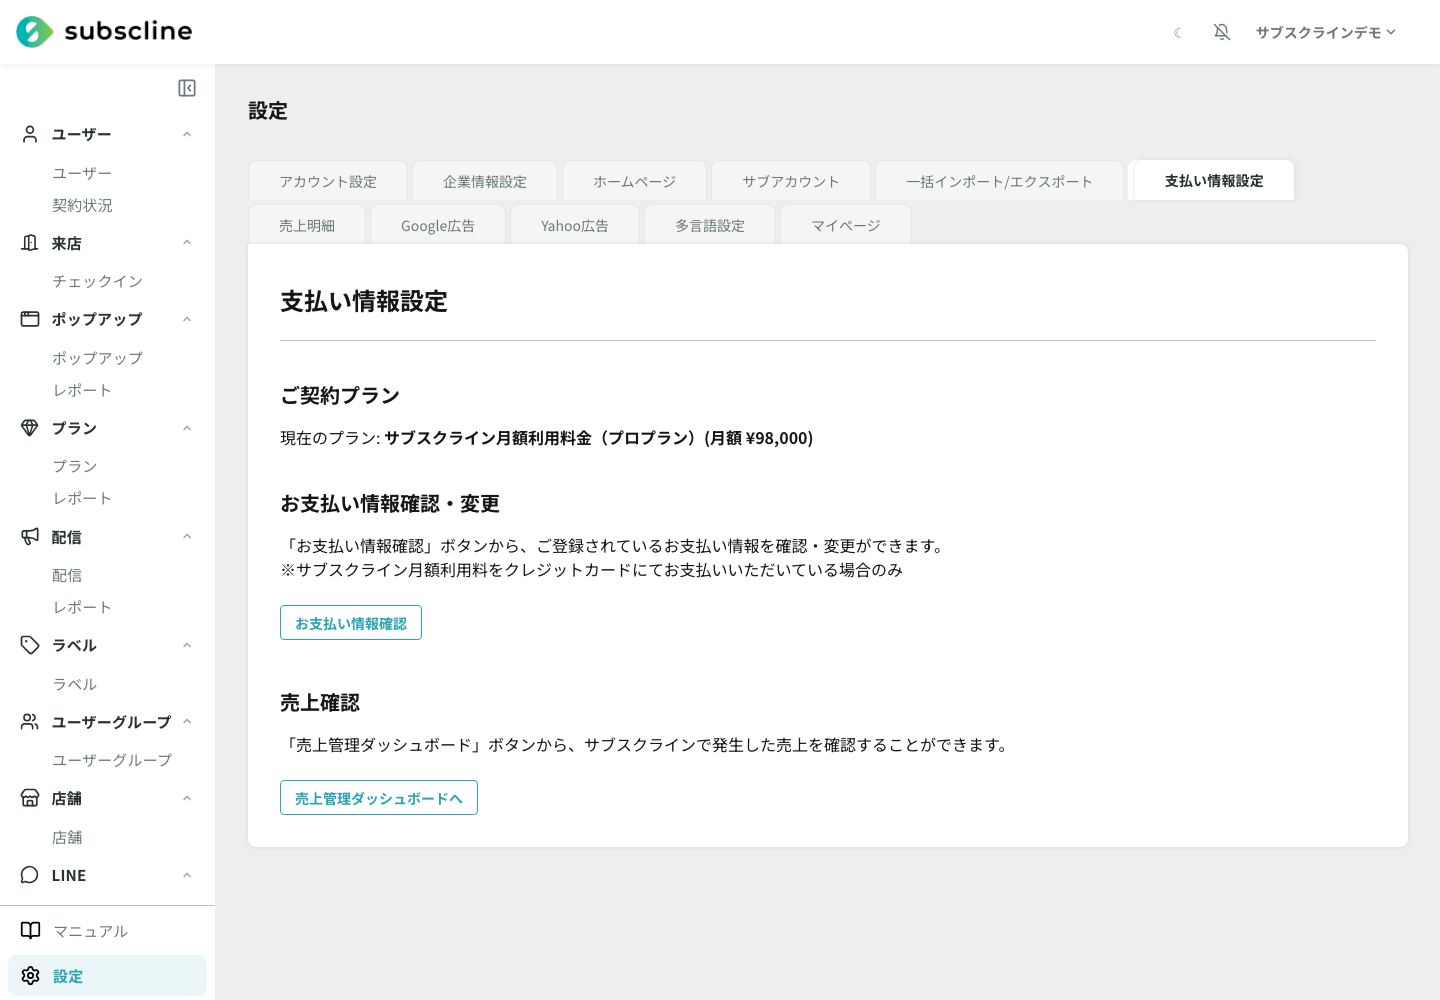This screenshot has height=1000, width=1440.
Task: Open チェックイン in sidebar
Action: pos(97,281)
